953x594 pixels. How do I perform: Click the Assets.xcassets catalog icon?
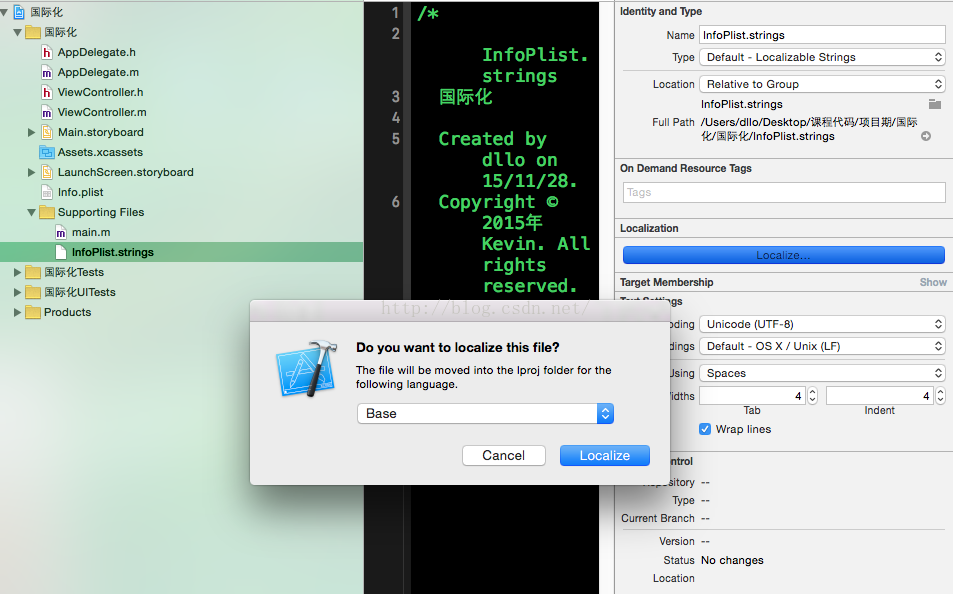coord(47,153)
